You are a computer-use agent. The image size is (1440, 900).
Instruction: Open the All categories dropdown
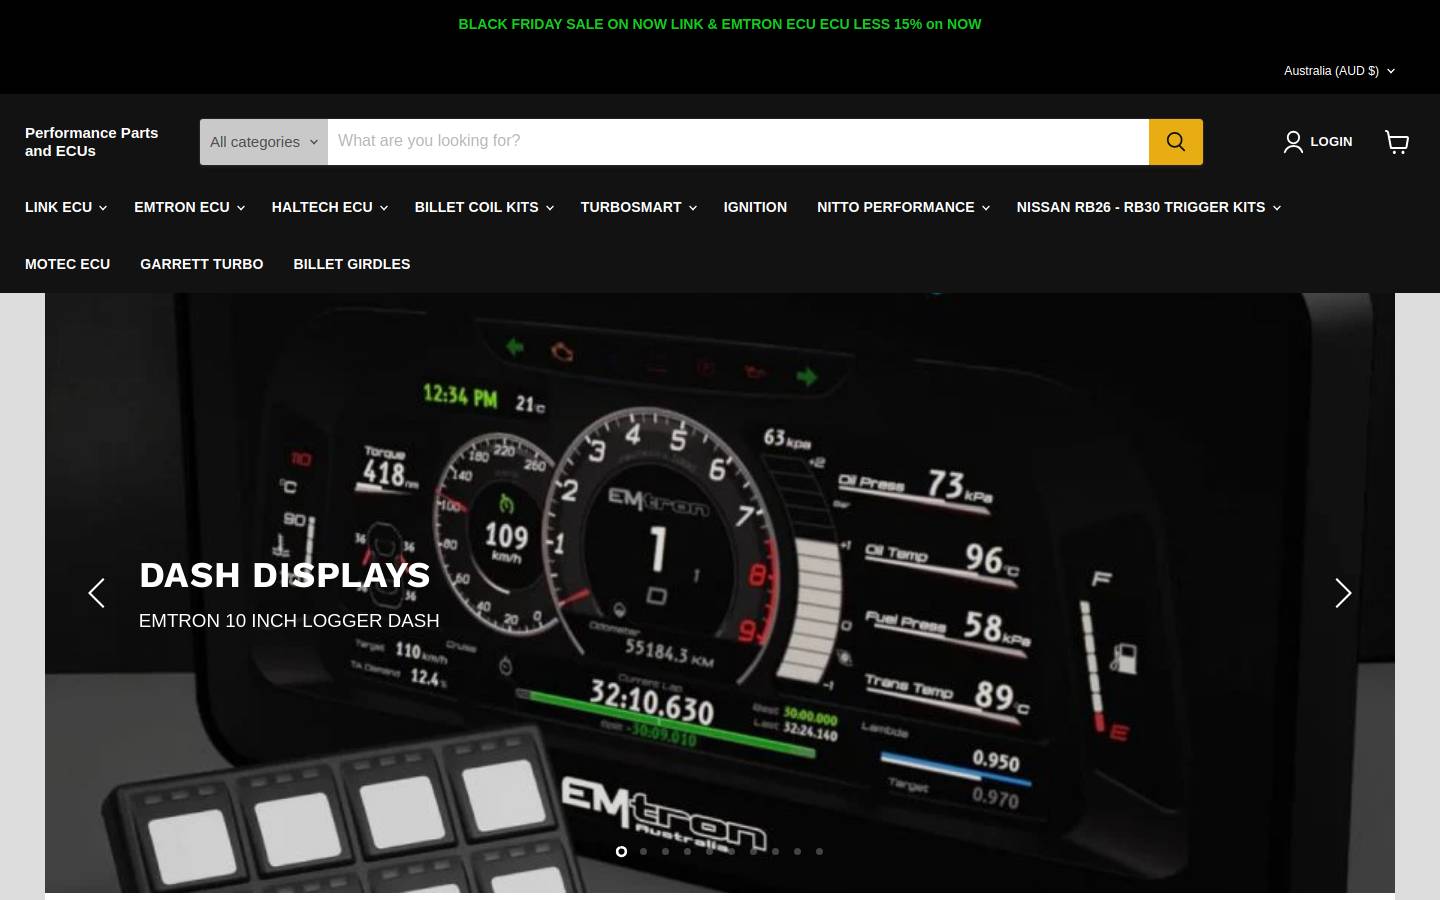[264, 142]
